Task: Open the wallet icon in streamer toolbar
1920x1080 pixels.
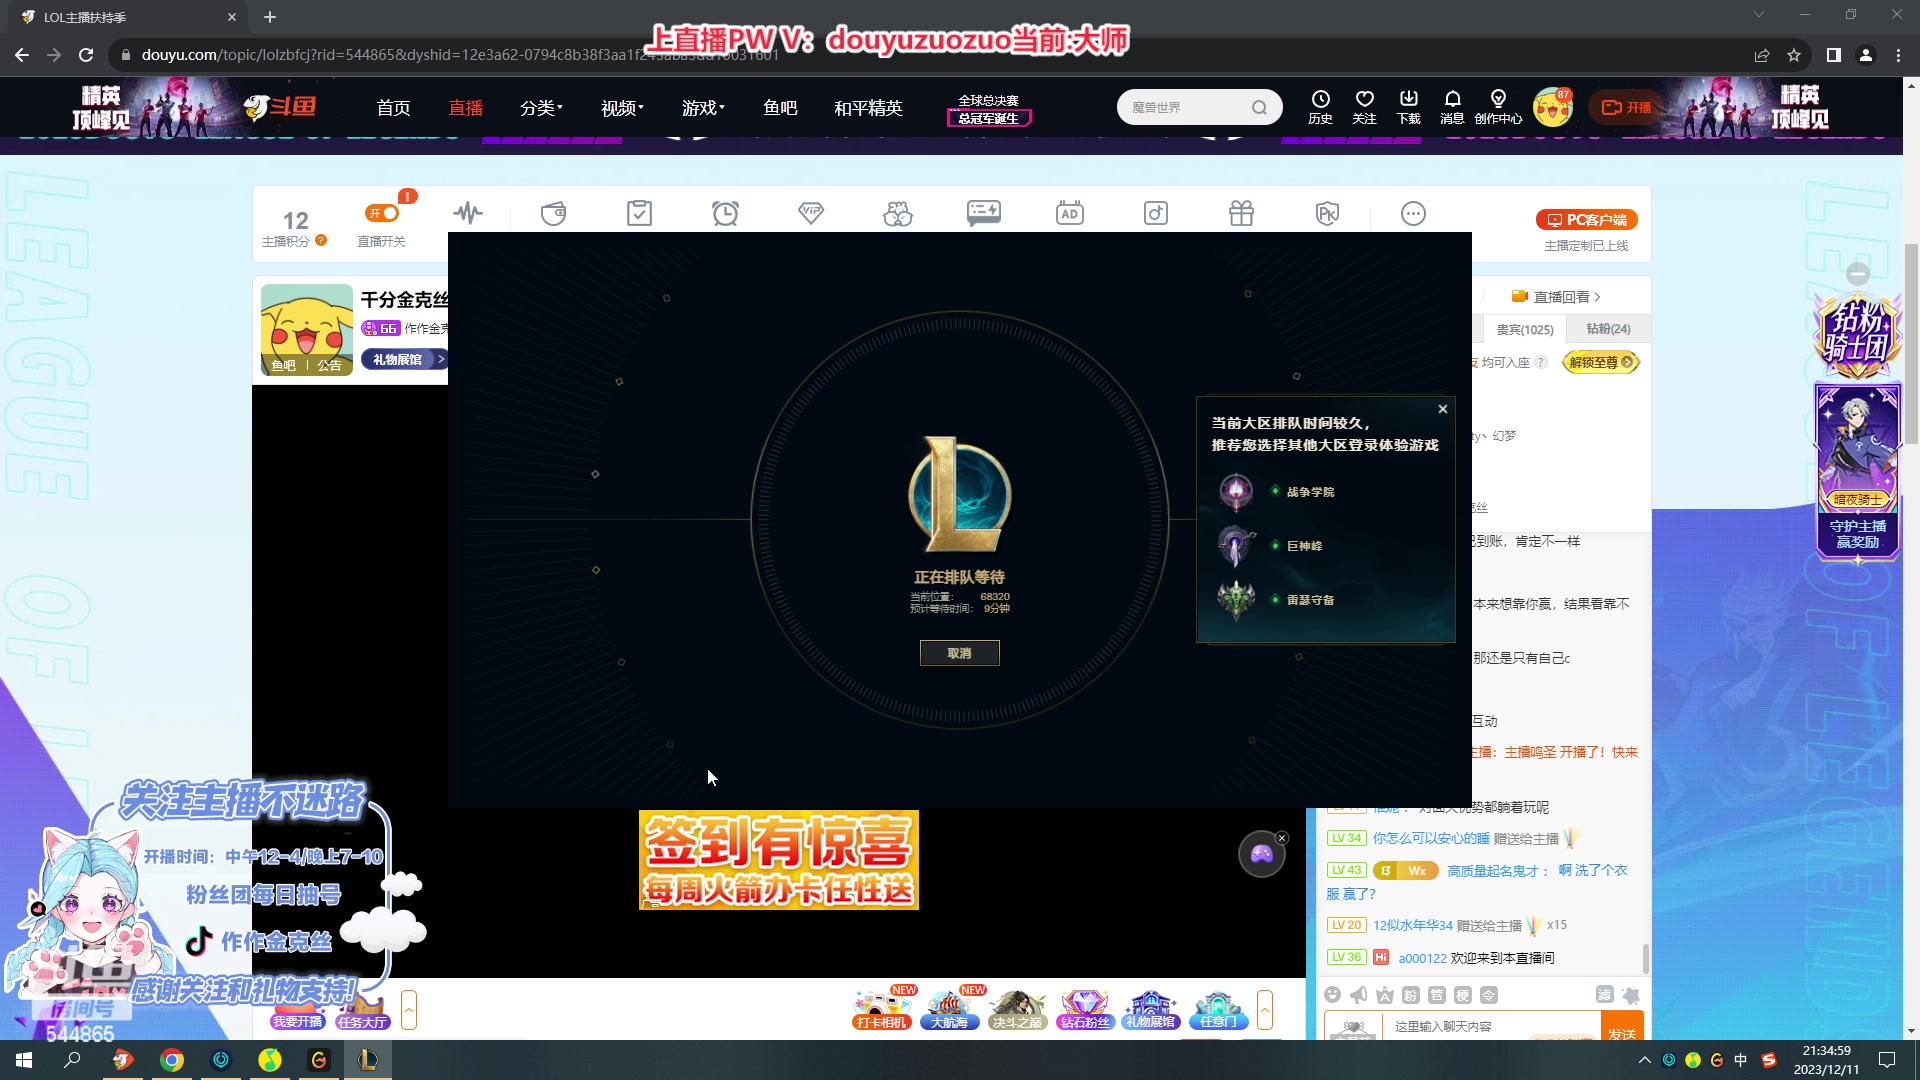Action: (x=554, y=213)
